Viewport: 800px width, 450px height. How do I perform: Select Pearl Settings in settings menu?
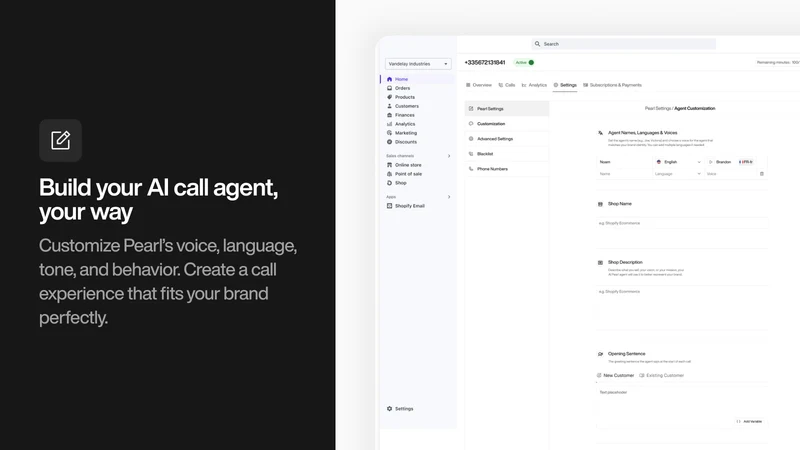[x=507, y=109]
